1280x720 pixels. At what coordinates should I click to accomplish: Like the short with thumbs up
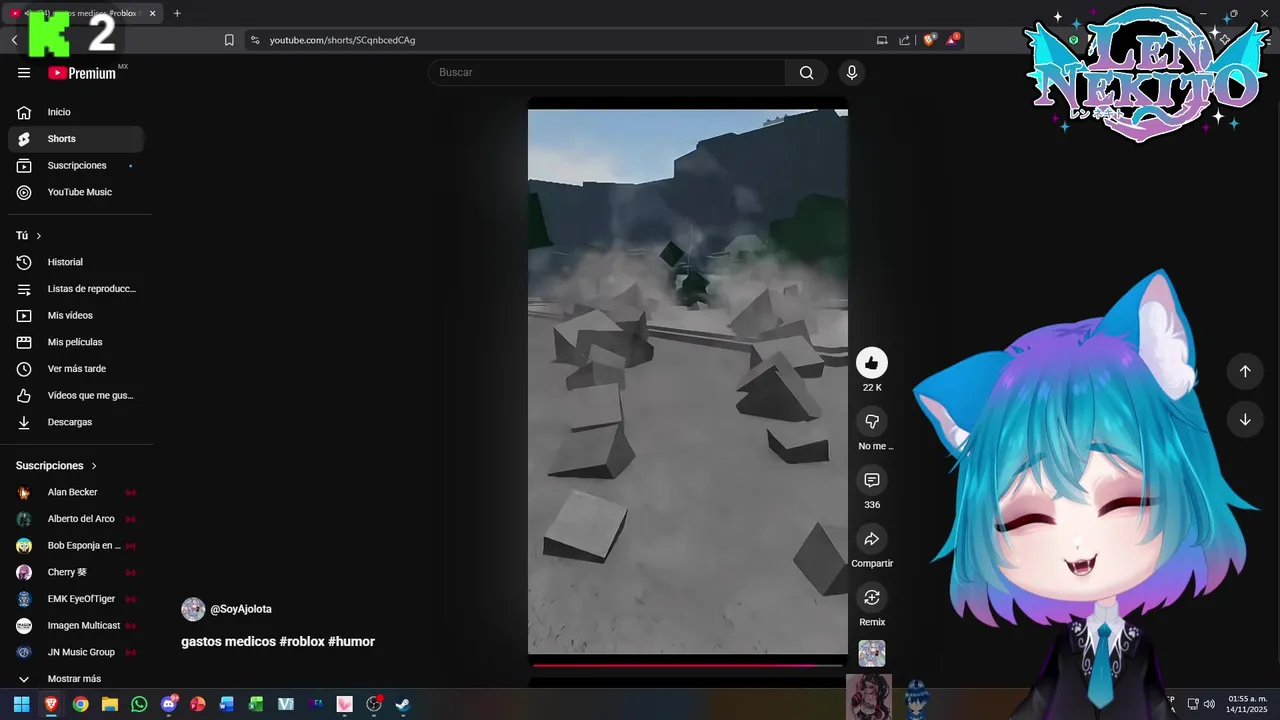tap(872, 363)
